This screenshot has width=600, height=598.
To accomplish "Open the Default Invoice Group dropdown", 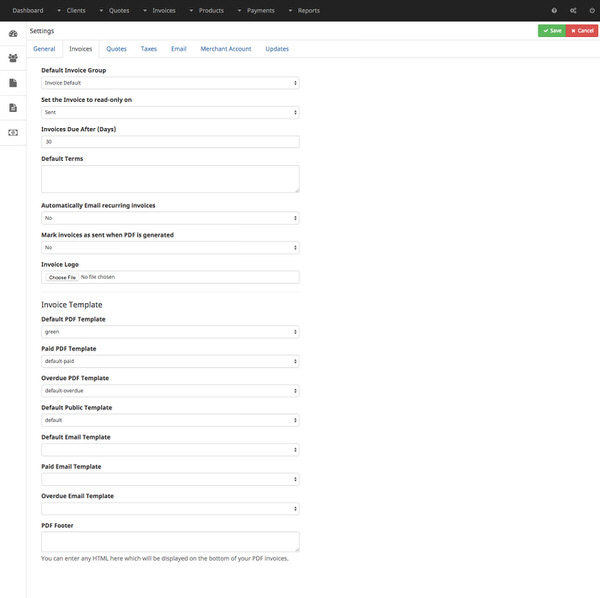I will [170, 83].
